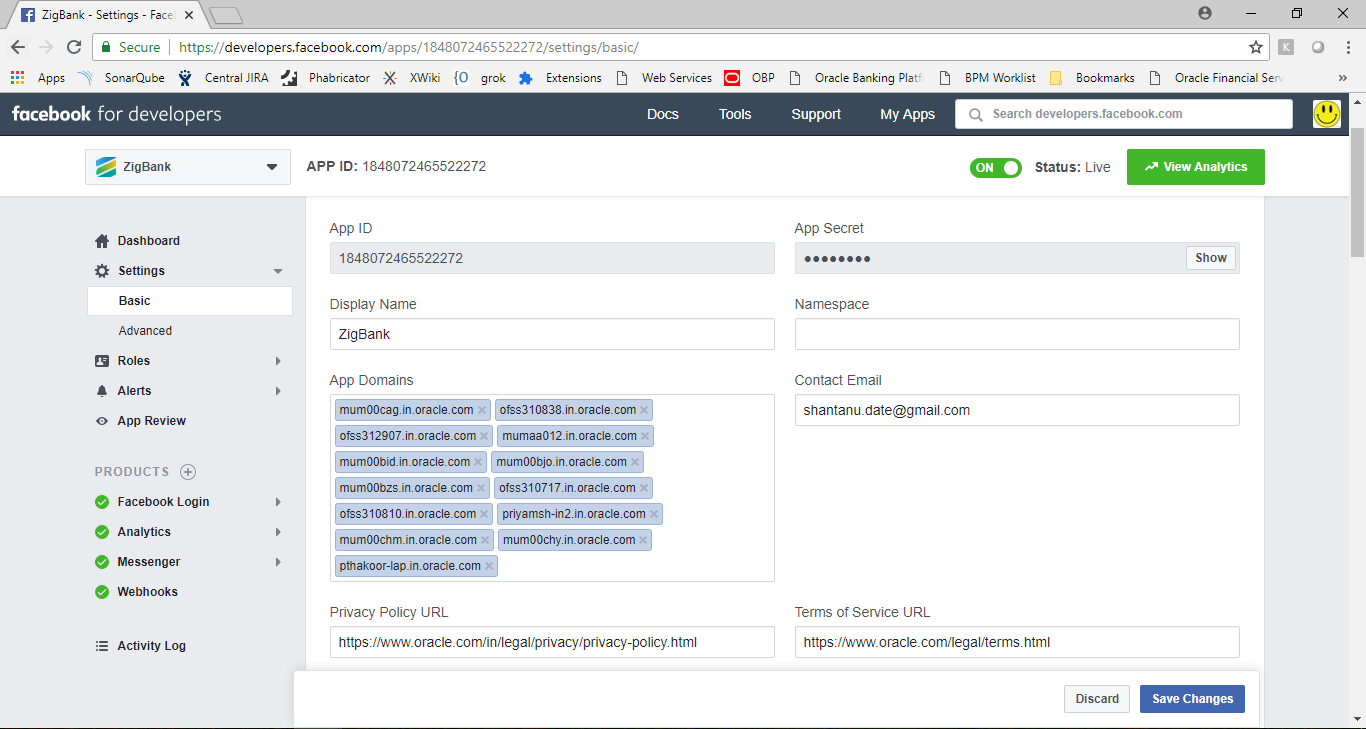Open the Phabricator bookmark
Screen dimensions: 1366x729
click(326, 78)
